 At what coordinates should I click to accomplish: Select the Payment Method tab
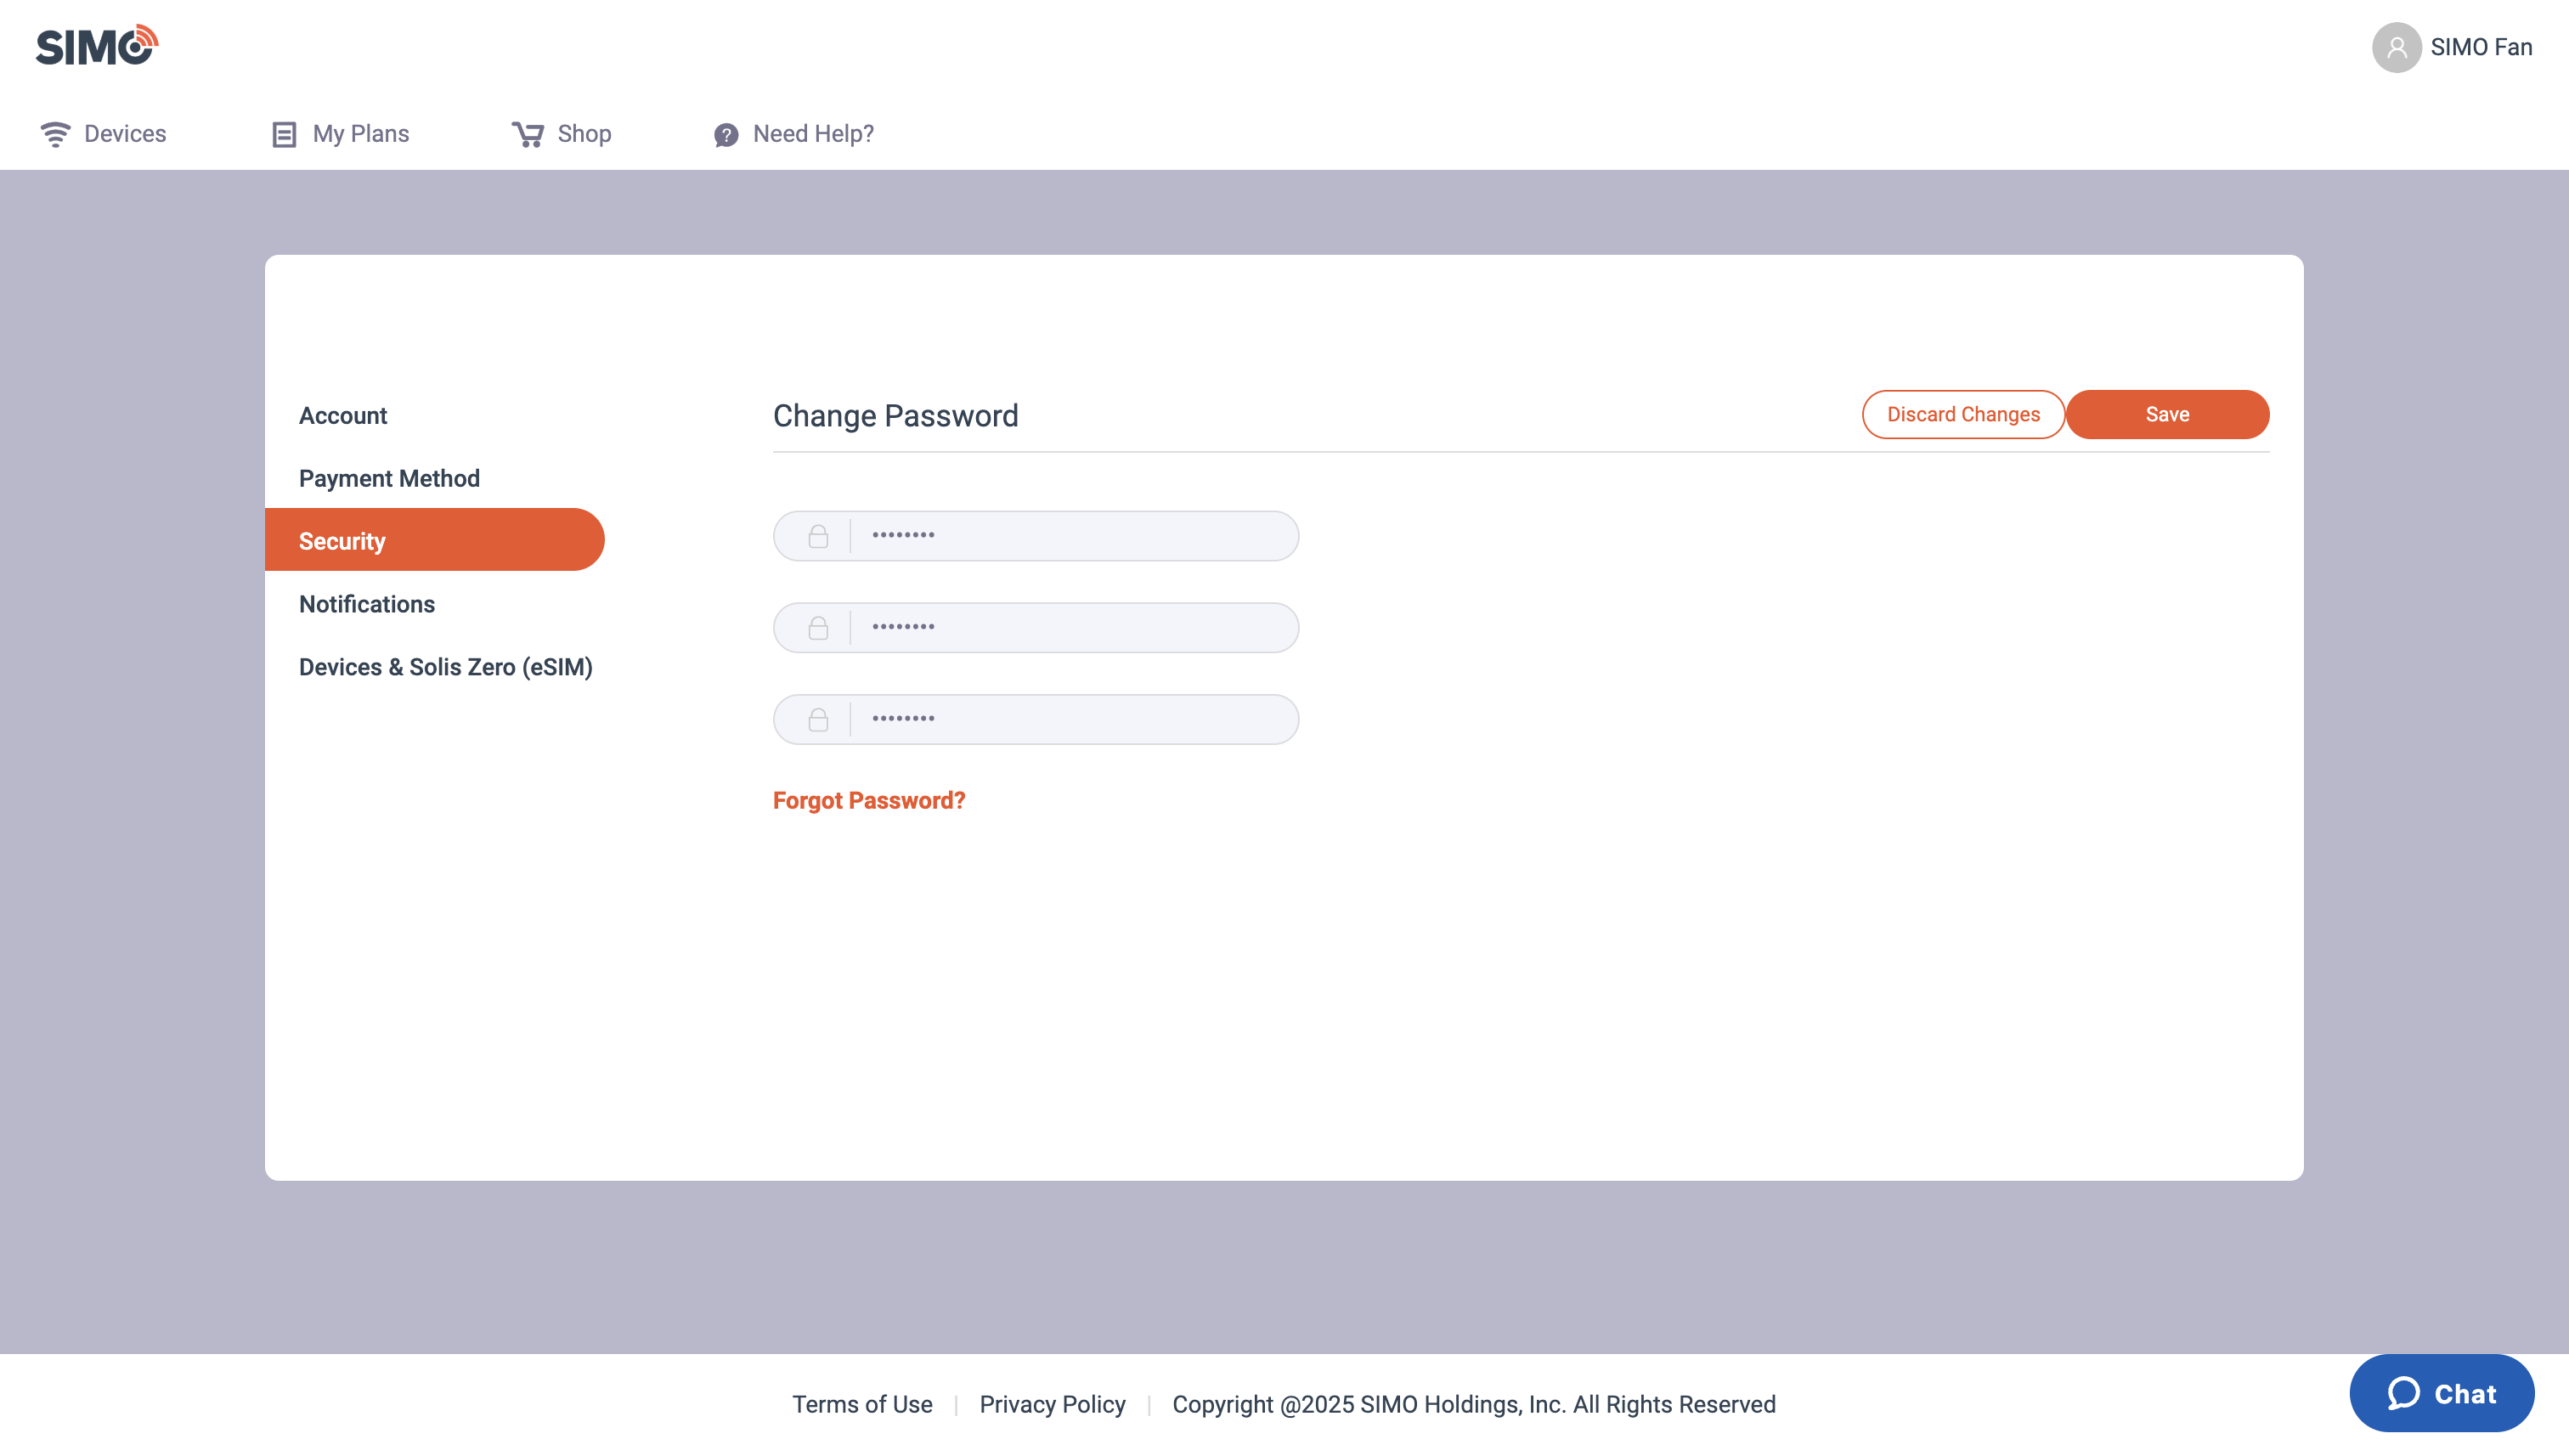tap(389, 479)
